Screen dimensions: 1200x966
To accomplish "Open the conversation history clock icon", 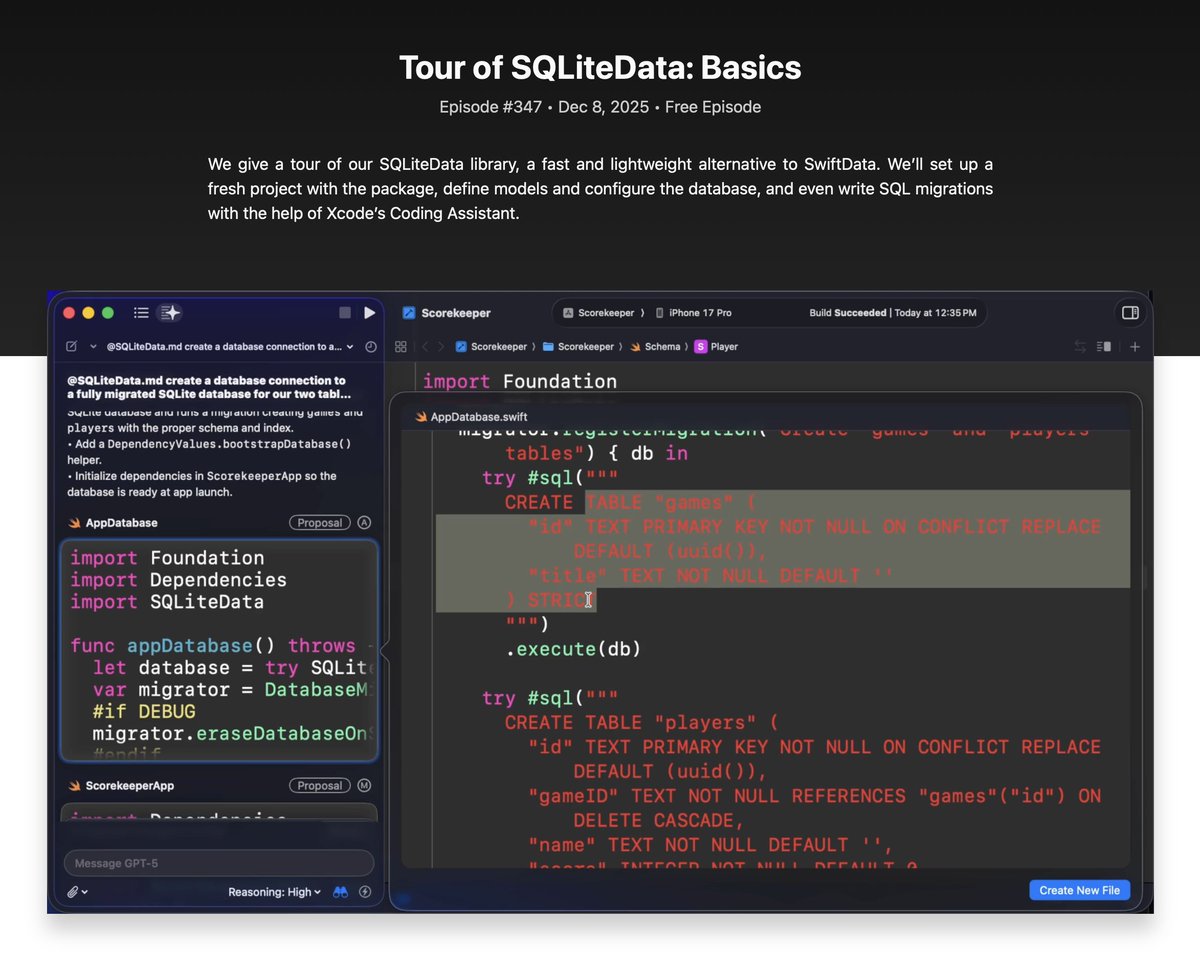I will [x=371, y=347].
